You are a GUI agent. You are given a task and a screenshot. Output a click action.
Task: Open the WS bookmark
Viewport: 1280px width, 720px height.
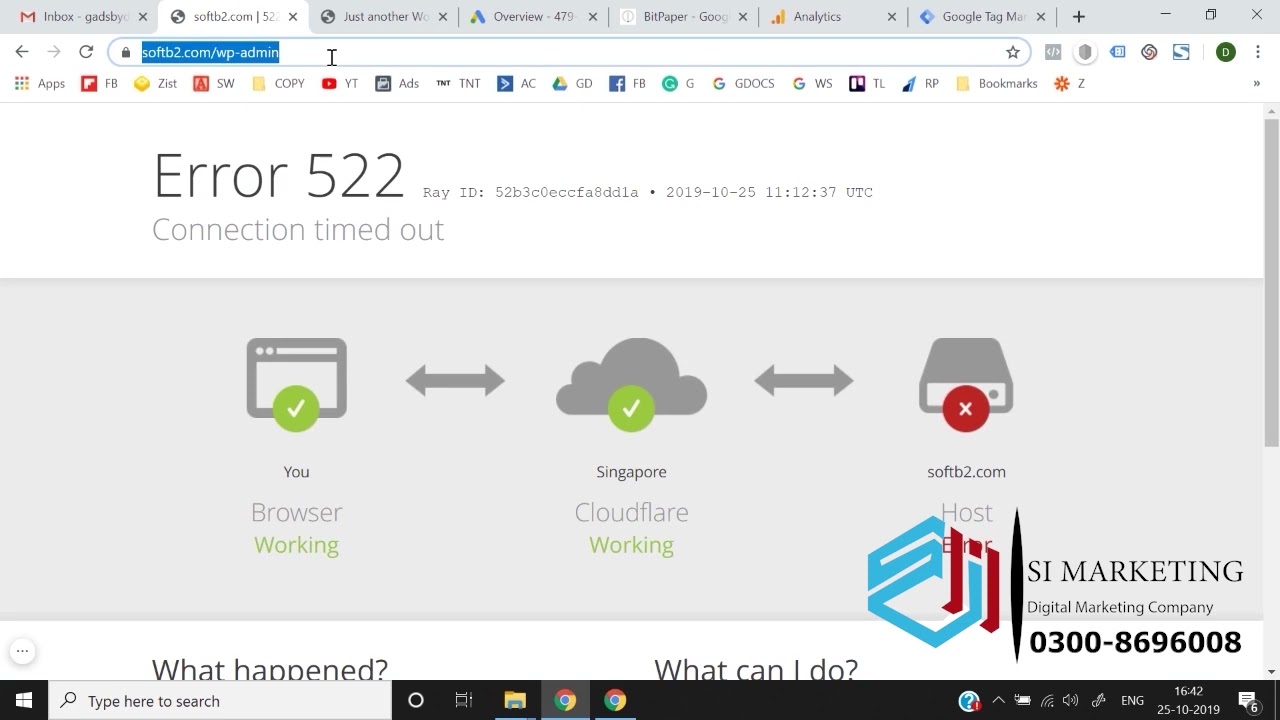click(x=812, y=84)
